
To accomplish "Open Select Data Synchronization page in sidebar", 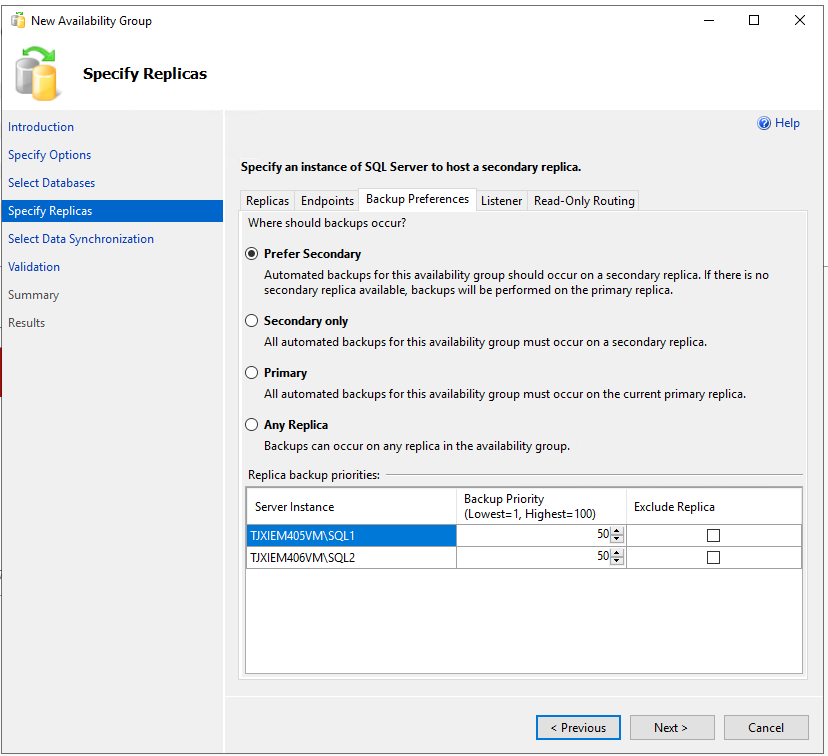I will pyautogui.click(x=81, y=239).
